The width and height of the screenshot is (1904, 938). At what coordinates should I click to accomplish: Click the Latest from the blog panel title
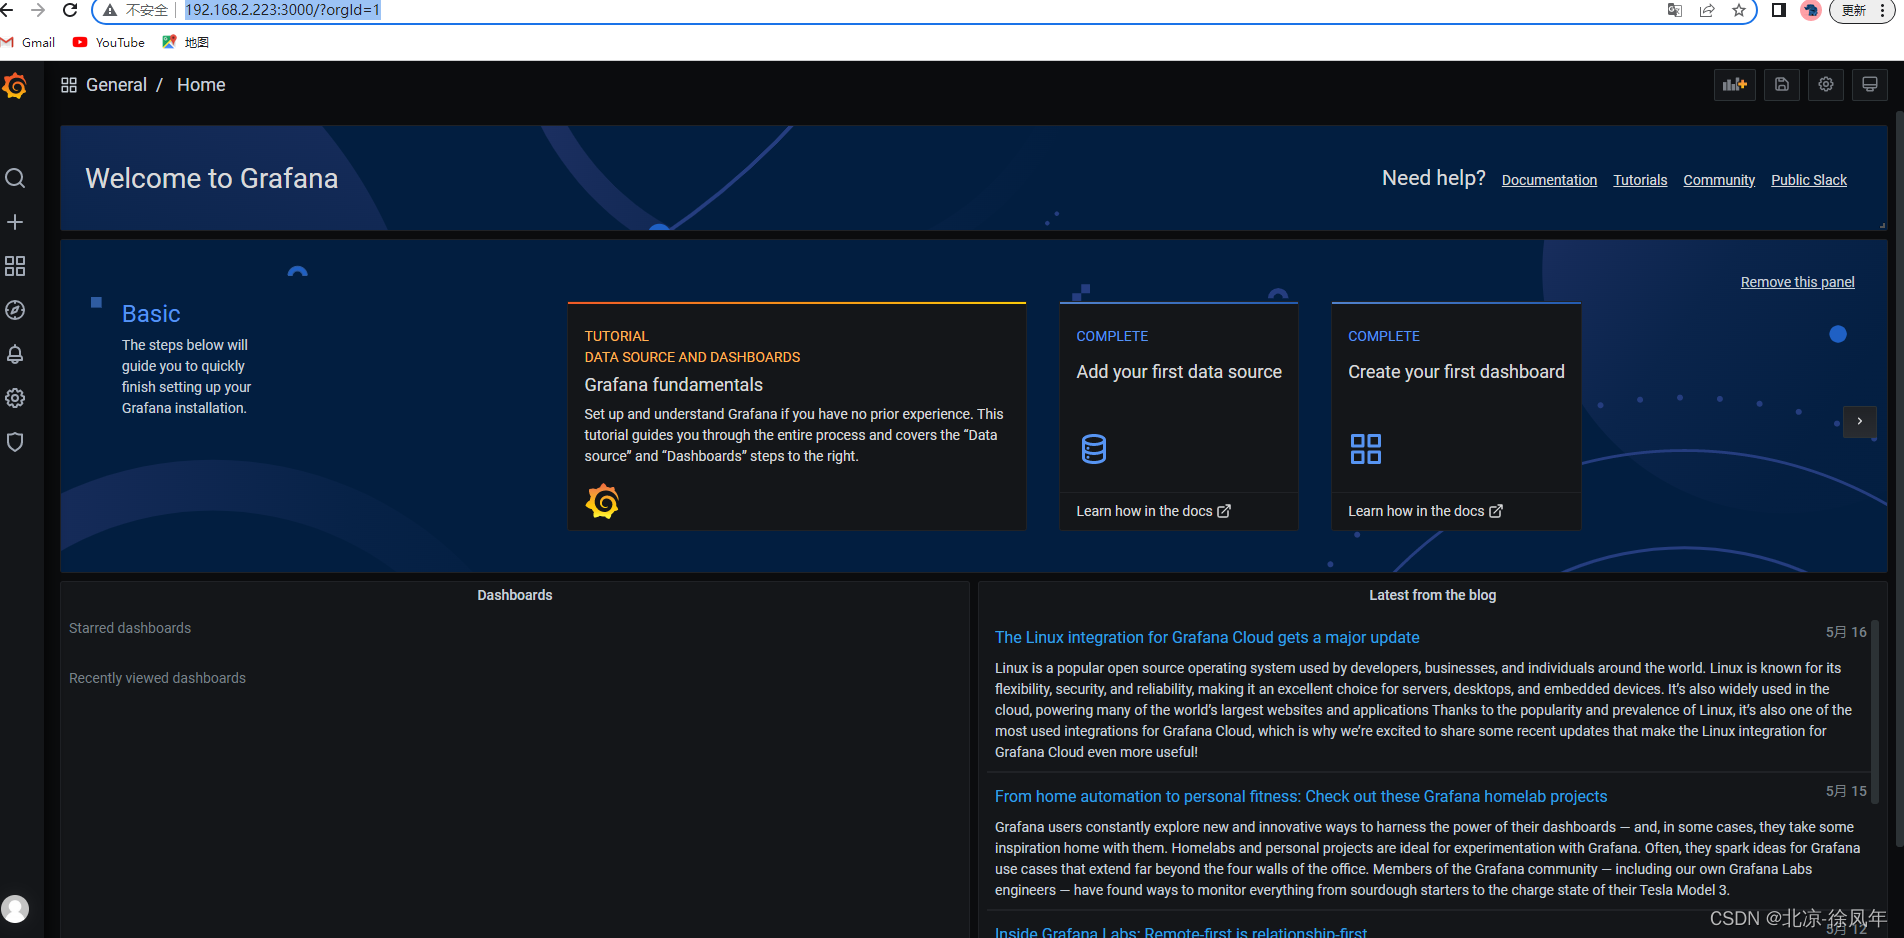coord(1432,595)
